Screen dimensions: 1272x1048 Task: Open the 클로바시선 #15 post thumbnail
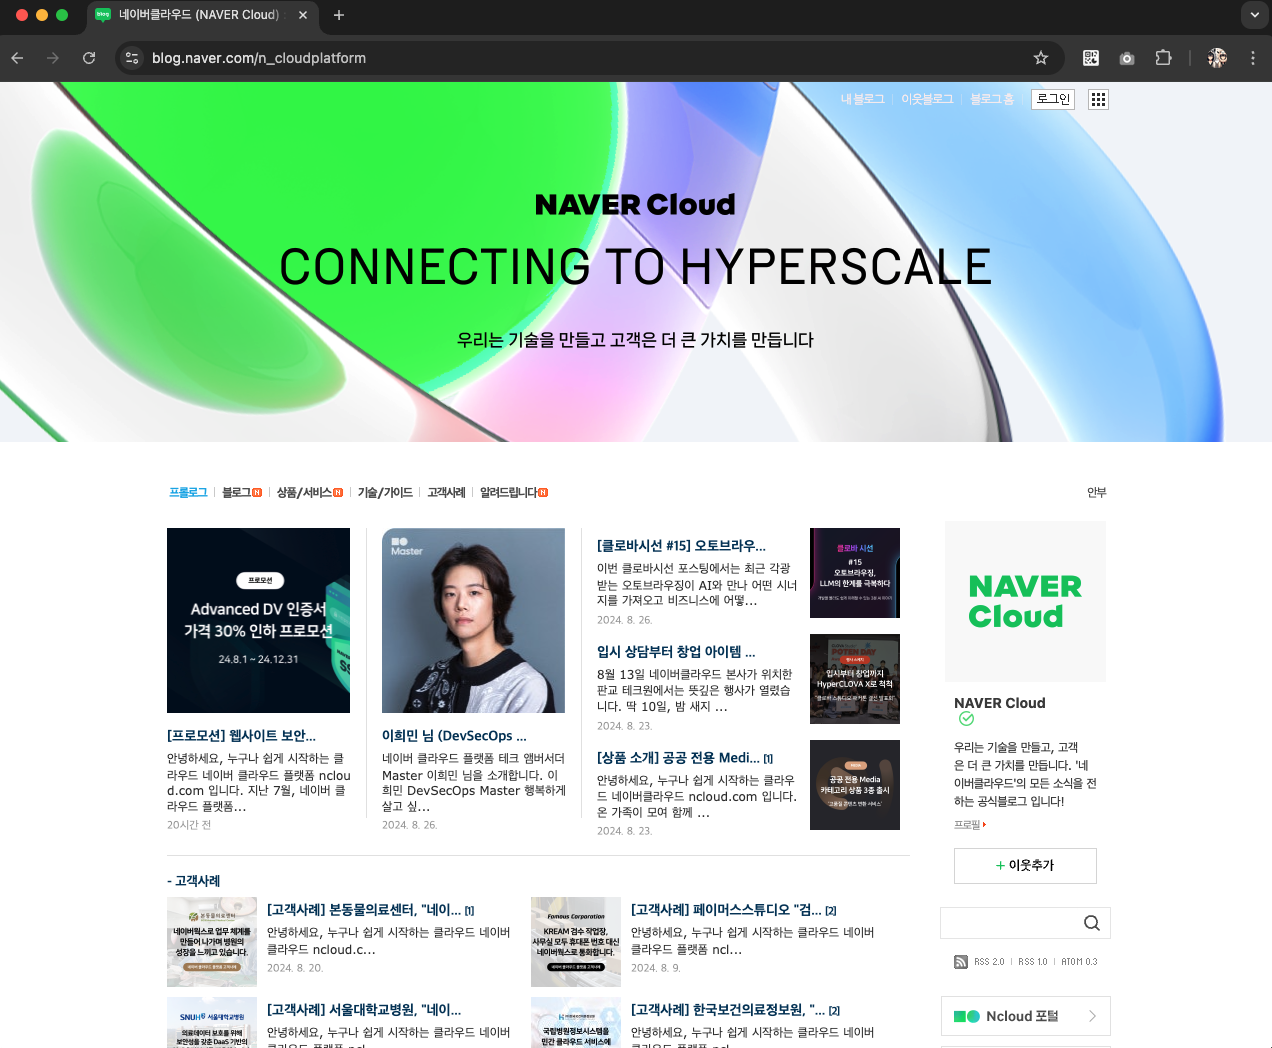(x=855, y=573)
